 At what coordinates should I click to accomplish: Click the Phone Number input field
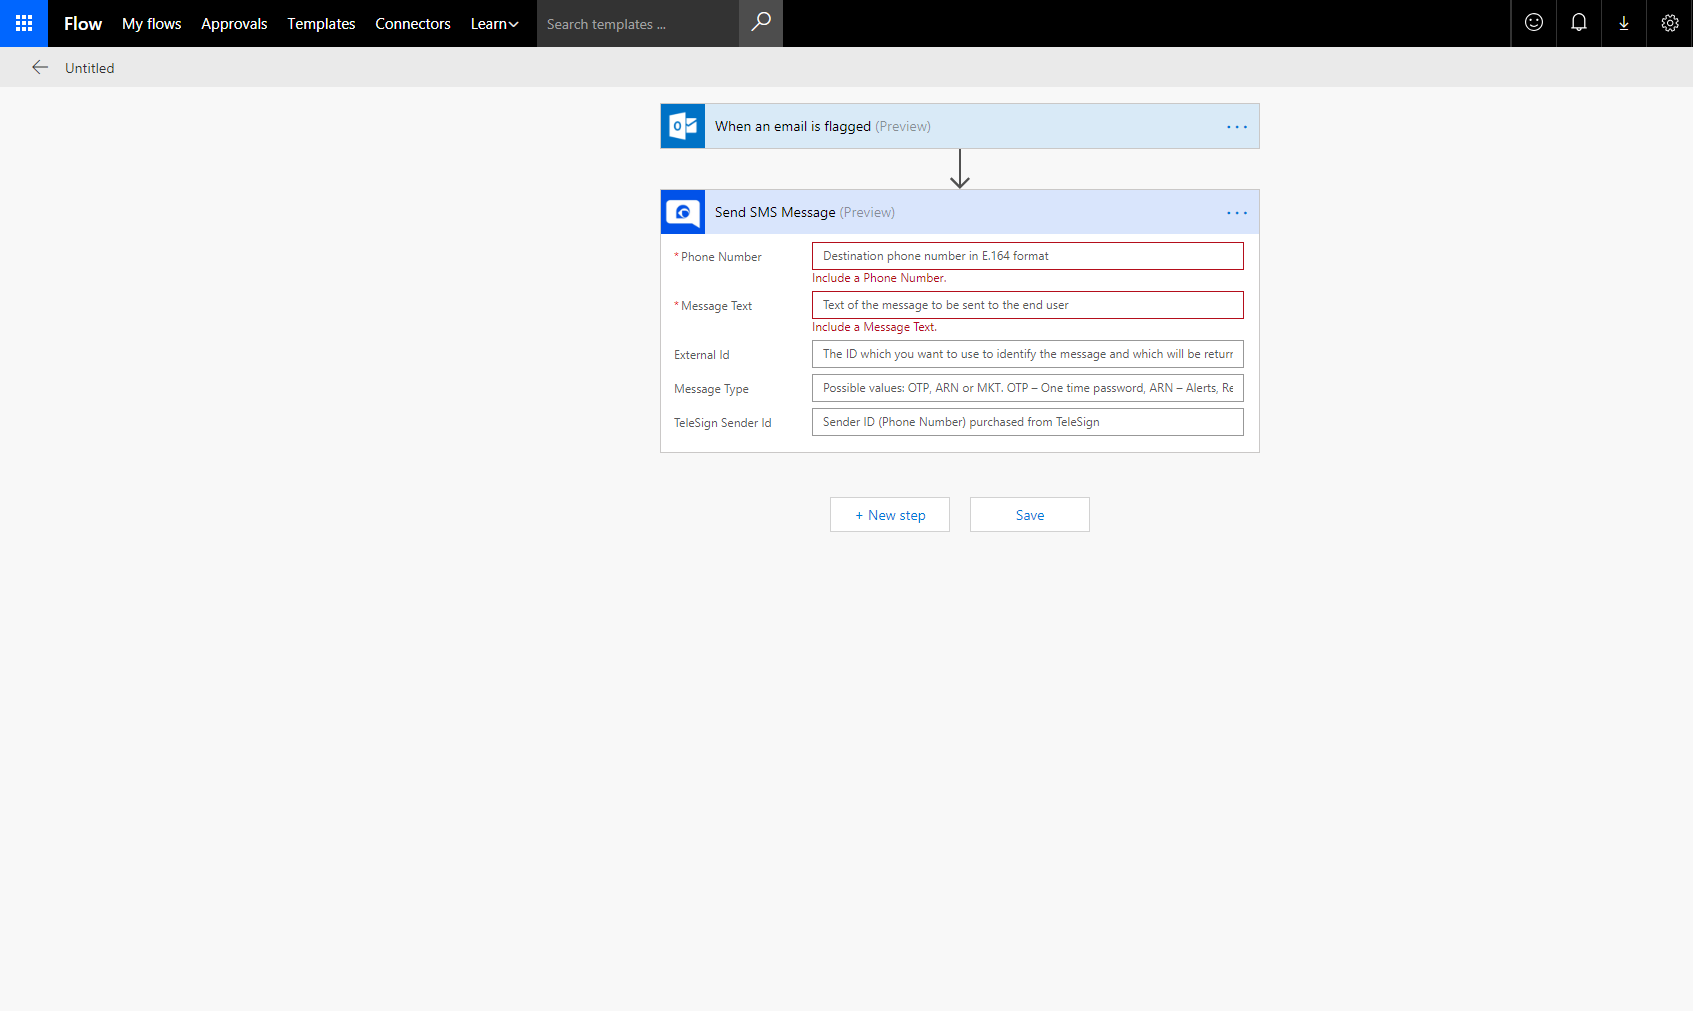pos(1027,256)
